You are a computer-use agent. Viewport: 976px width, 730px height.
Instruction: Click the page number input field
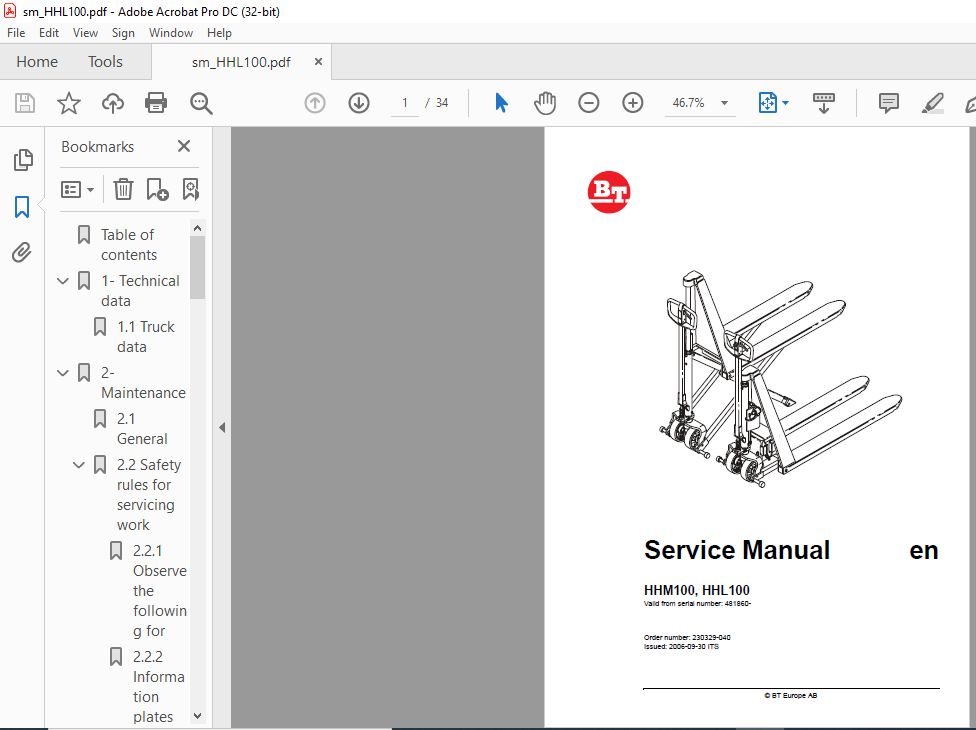point(405,103)
